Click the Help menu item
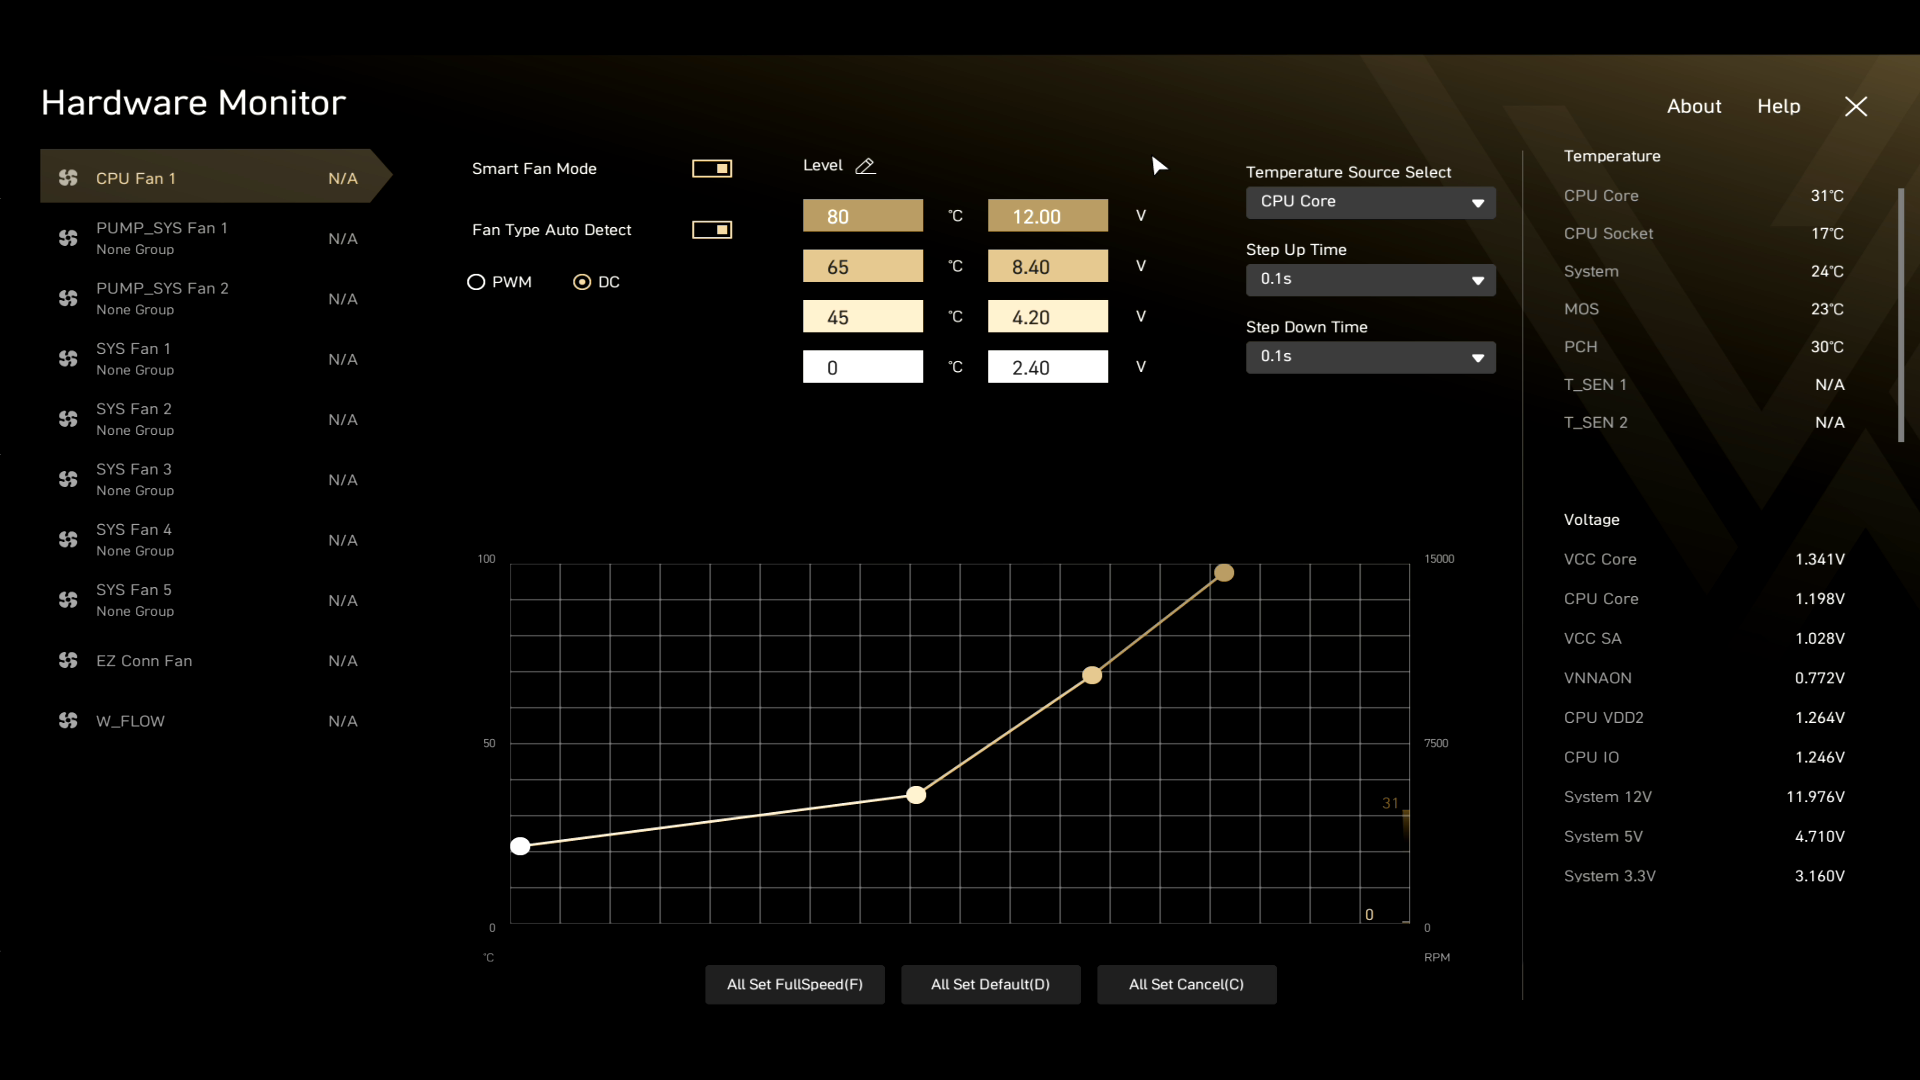The image size is (1920, 1080). 1779,105
